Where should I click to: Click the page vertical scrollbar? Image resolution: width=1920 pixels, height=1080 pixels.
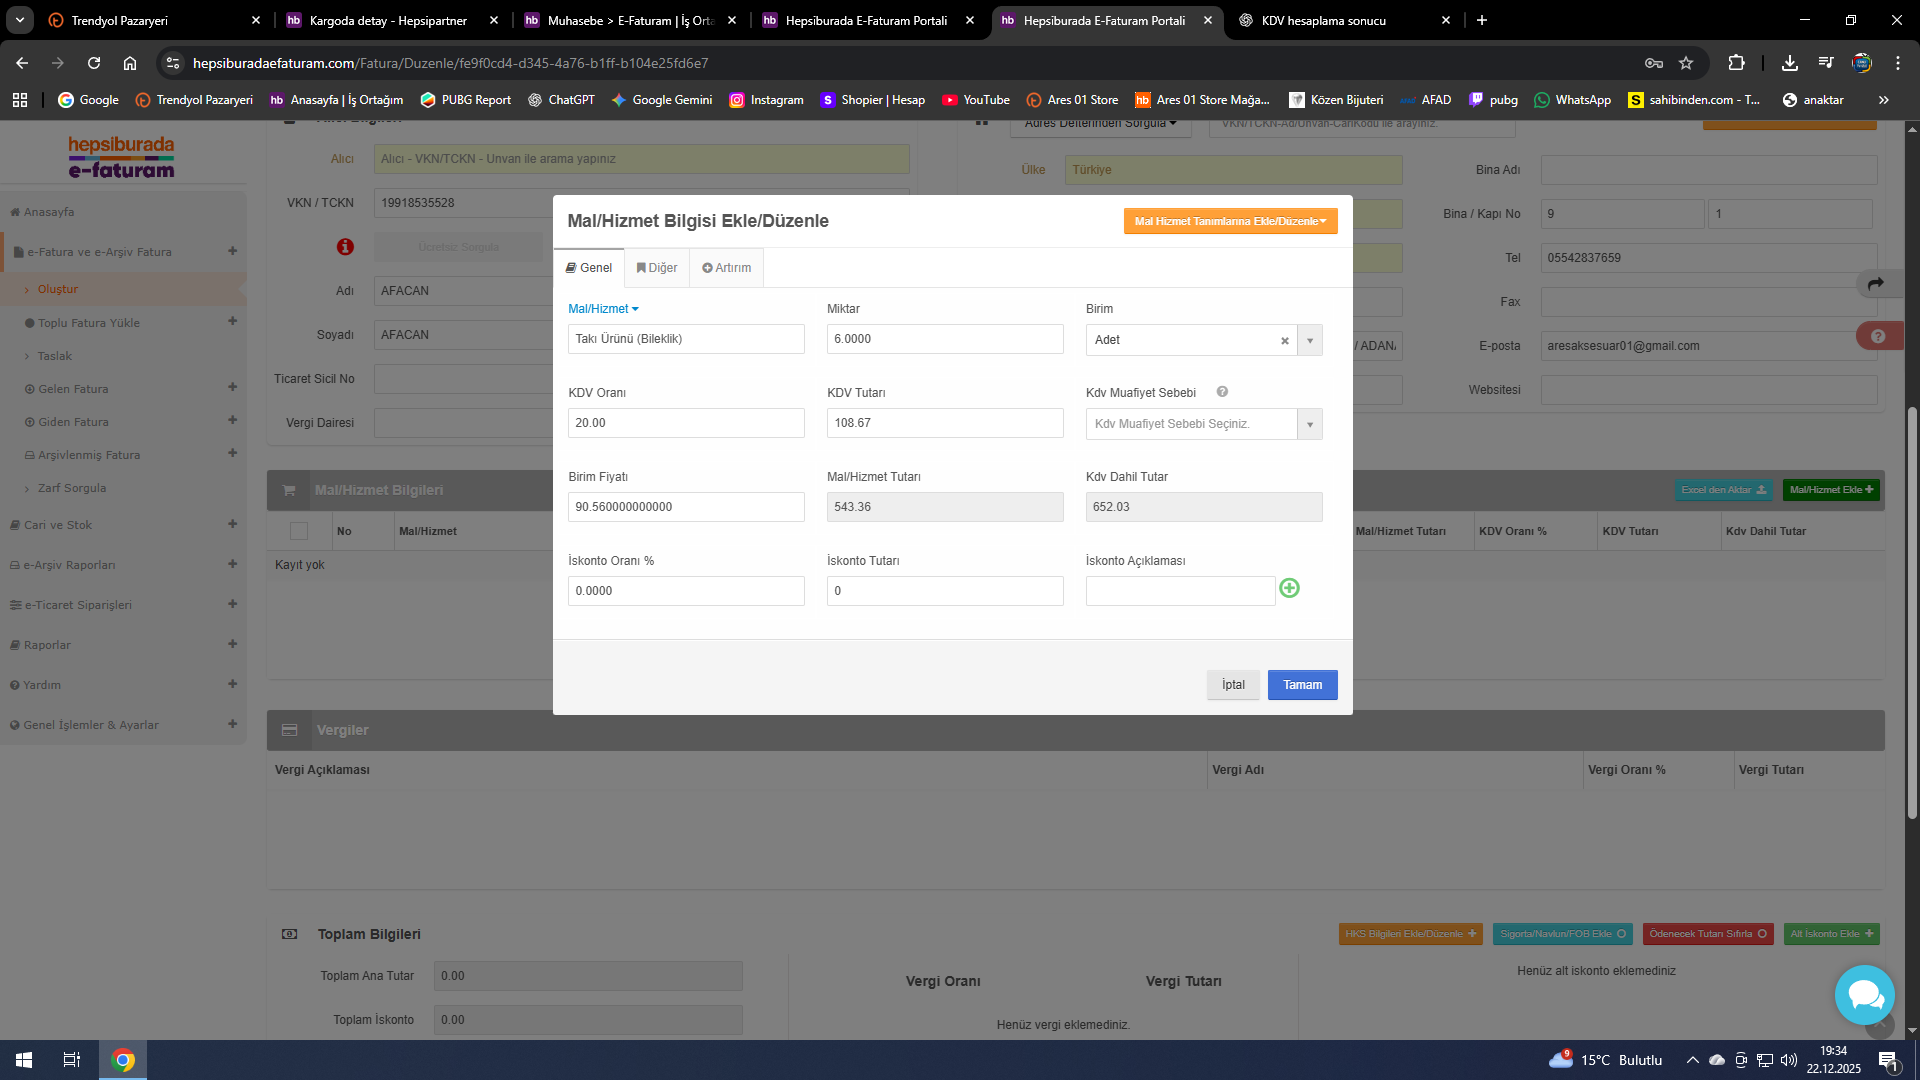pos(1913,612)
